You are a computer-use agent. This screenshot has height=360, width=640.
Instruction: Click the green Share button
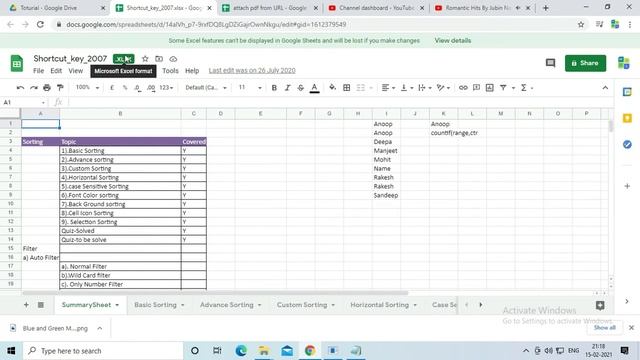pyautogui.click(x=585, y=63)
